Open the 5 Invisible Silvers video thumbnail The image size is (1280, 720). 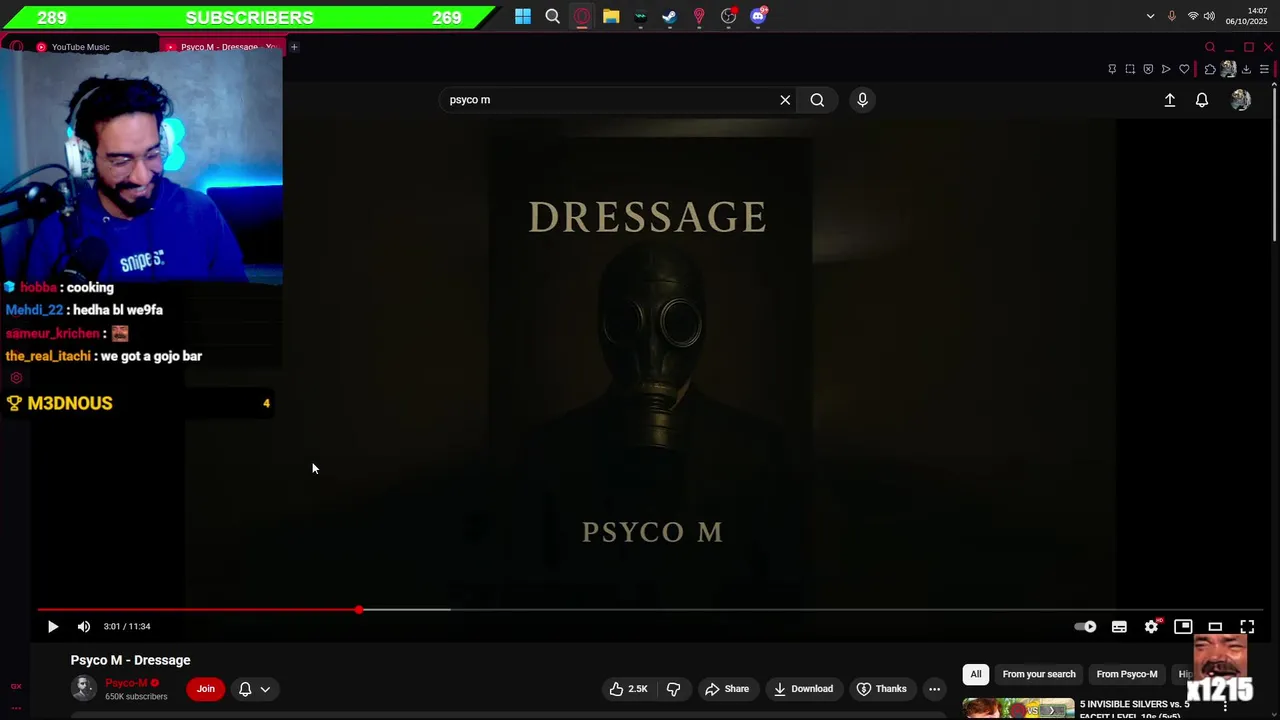1018,709
